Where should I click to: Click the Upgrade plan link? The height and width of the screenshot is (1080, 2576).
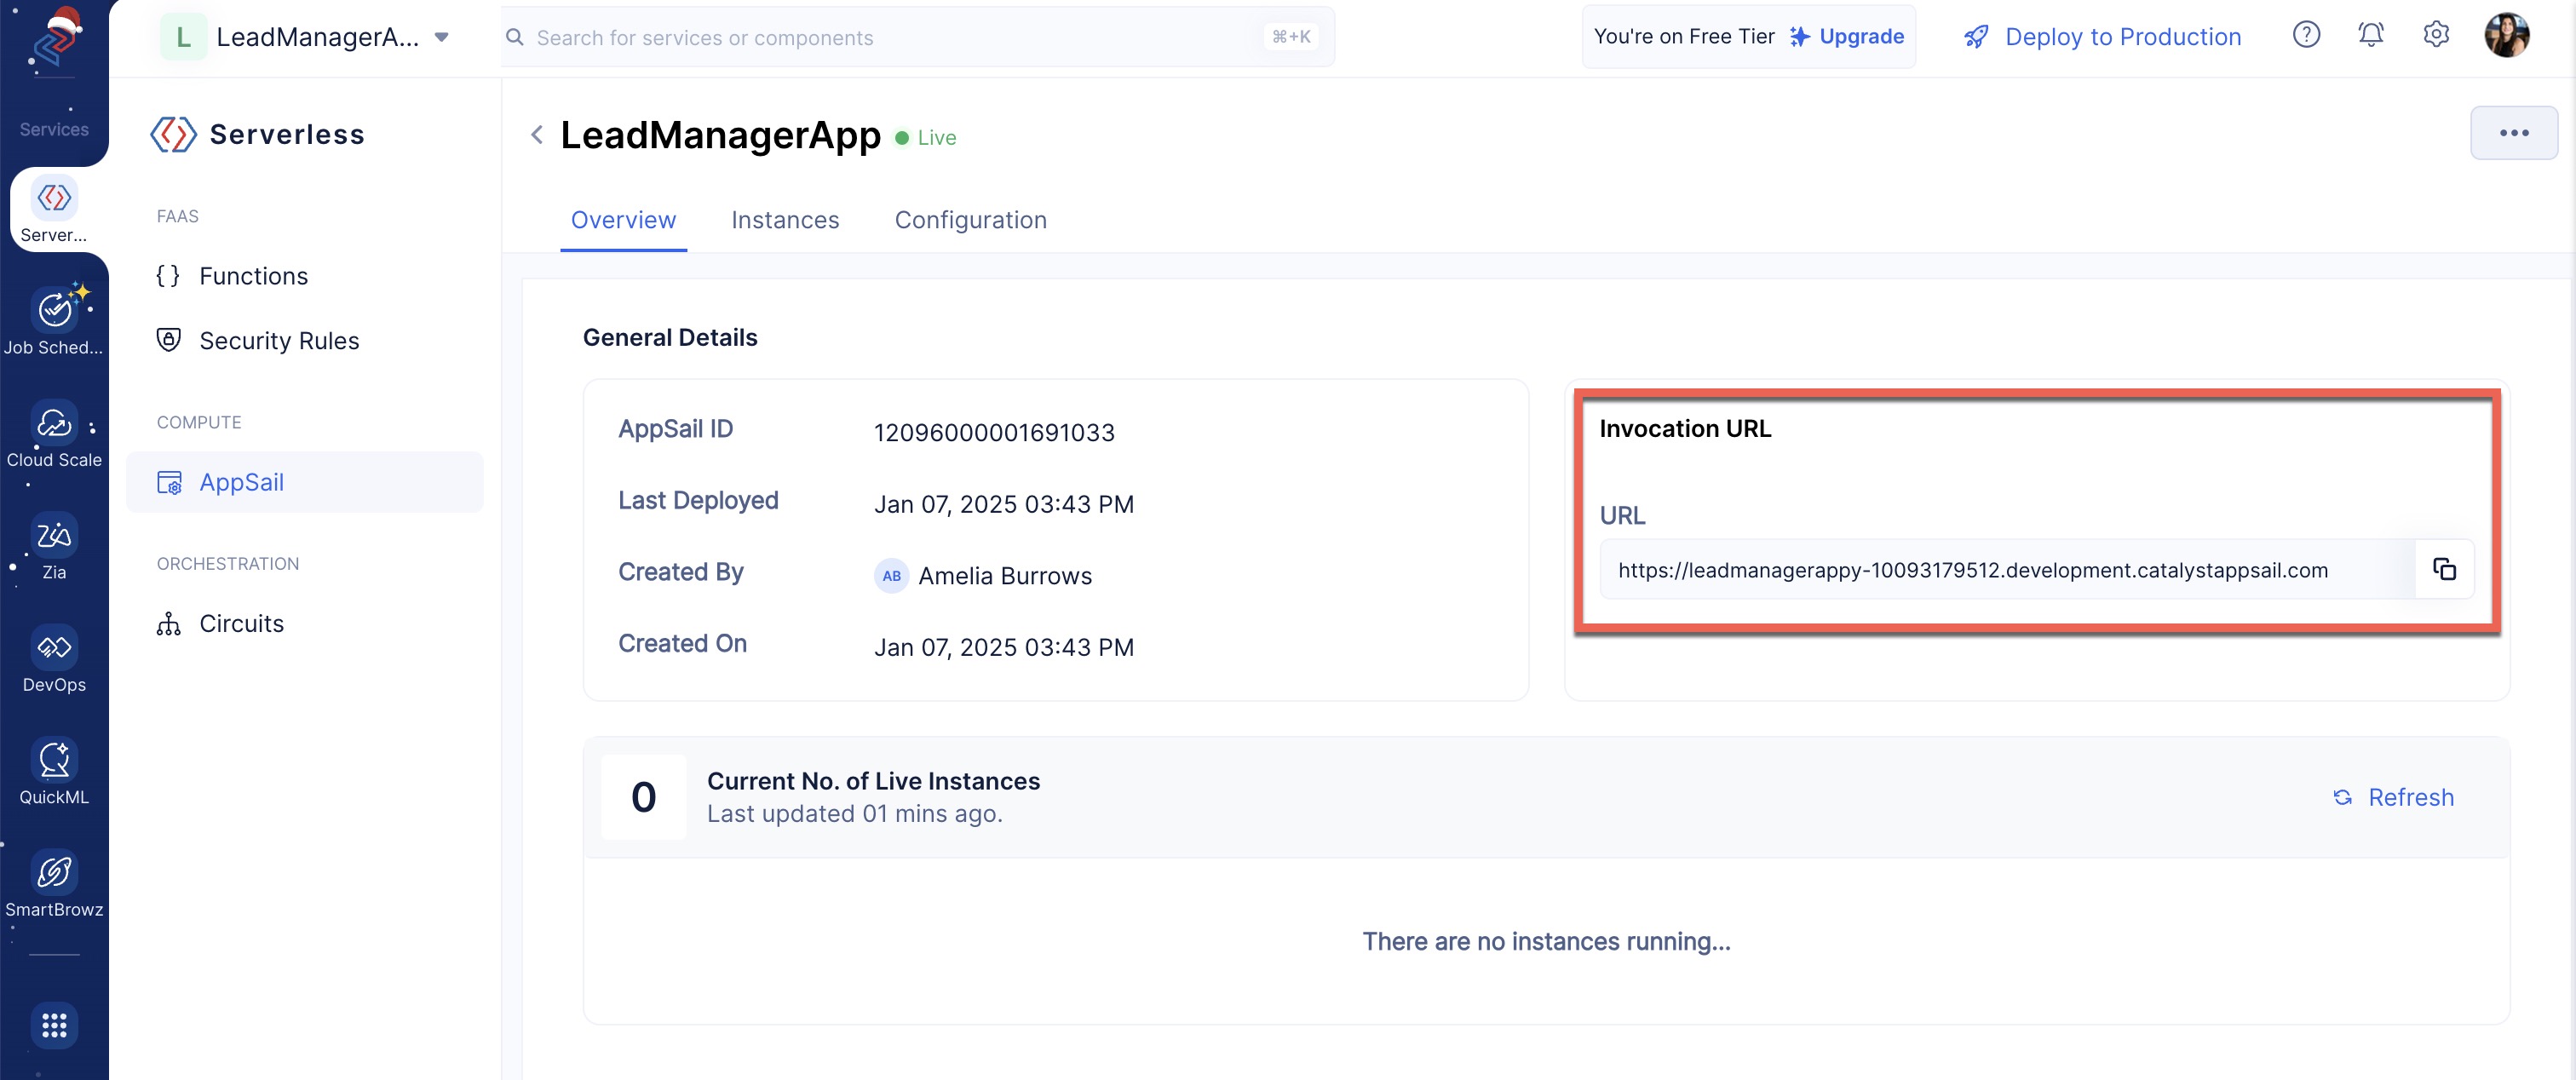[1863, 35]
